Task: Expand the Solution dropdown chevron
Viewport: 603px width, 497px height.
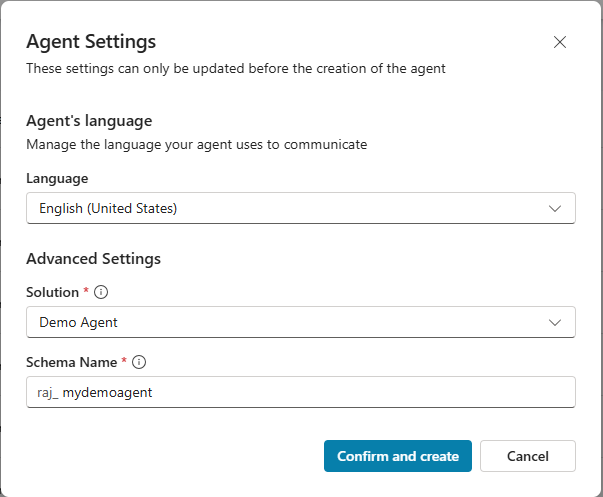Action: tap(556, 322)
